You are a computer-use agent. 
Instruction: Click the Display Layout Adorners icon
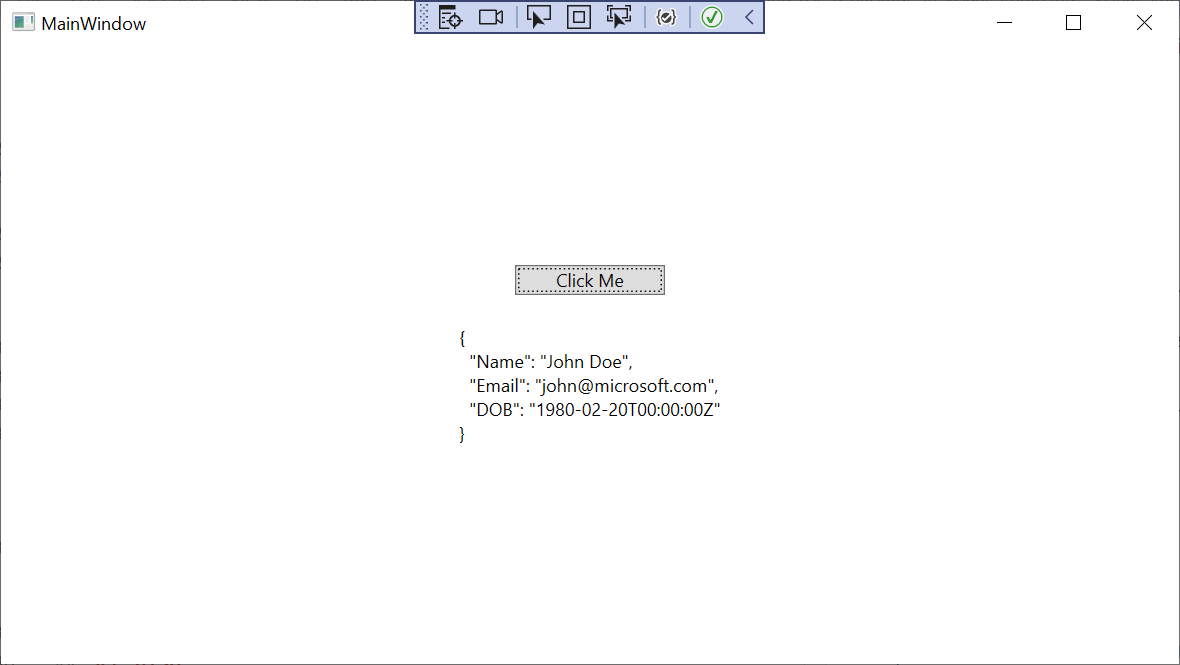click(578, 17)
